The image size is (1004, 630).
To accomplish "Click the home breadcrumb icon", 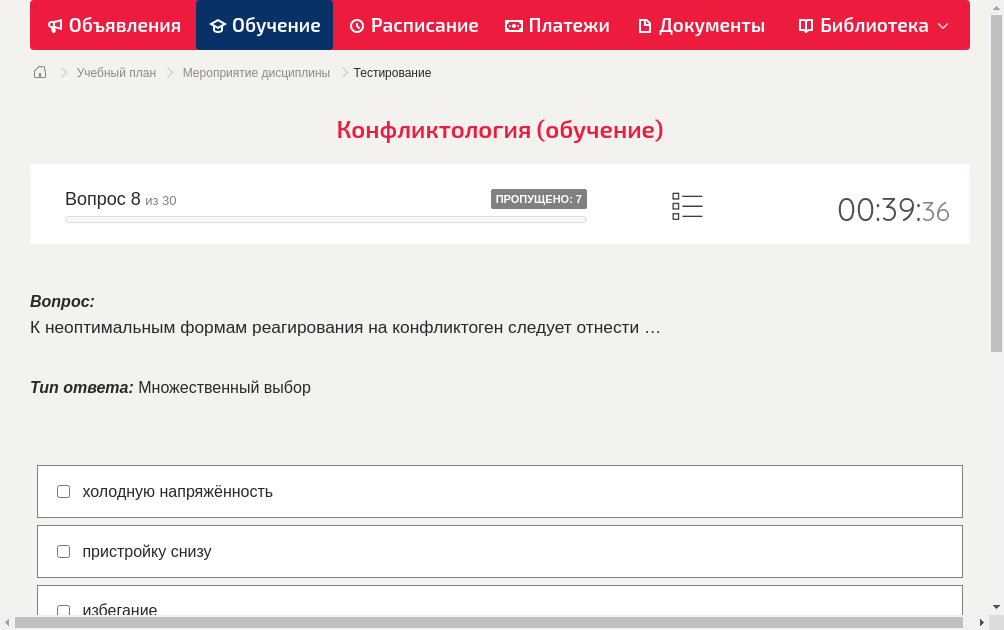I will [x=39, y=72].
